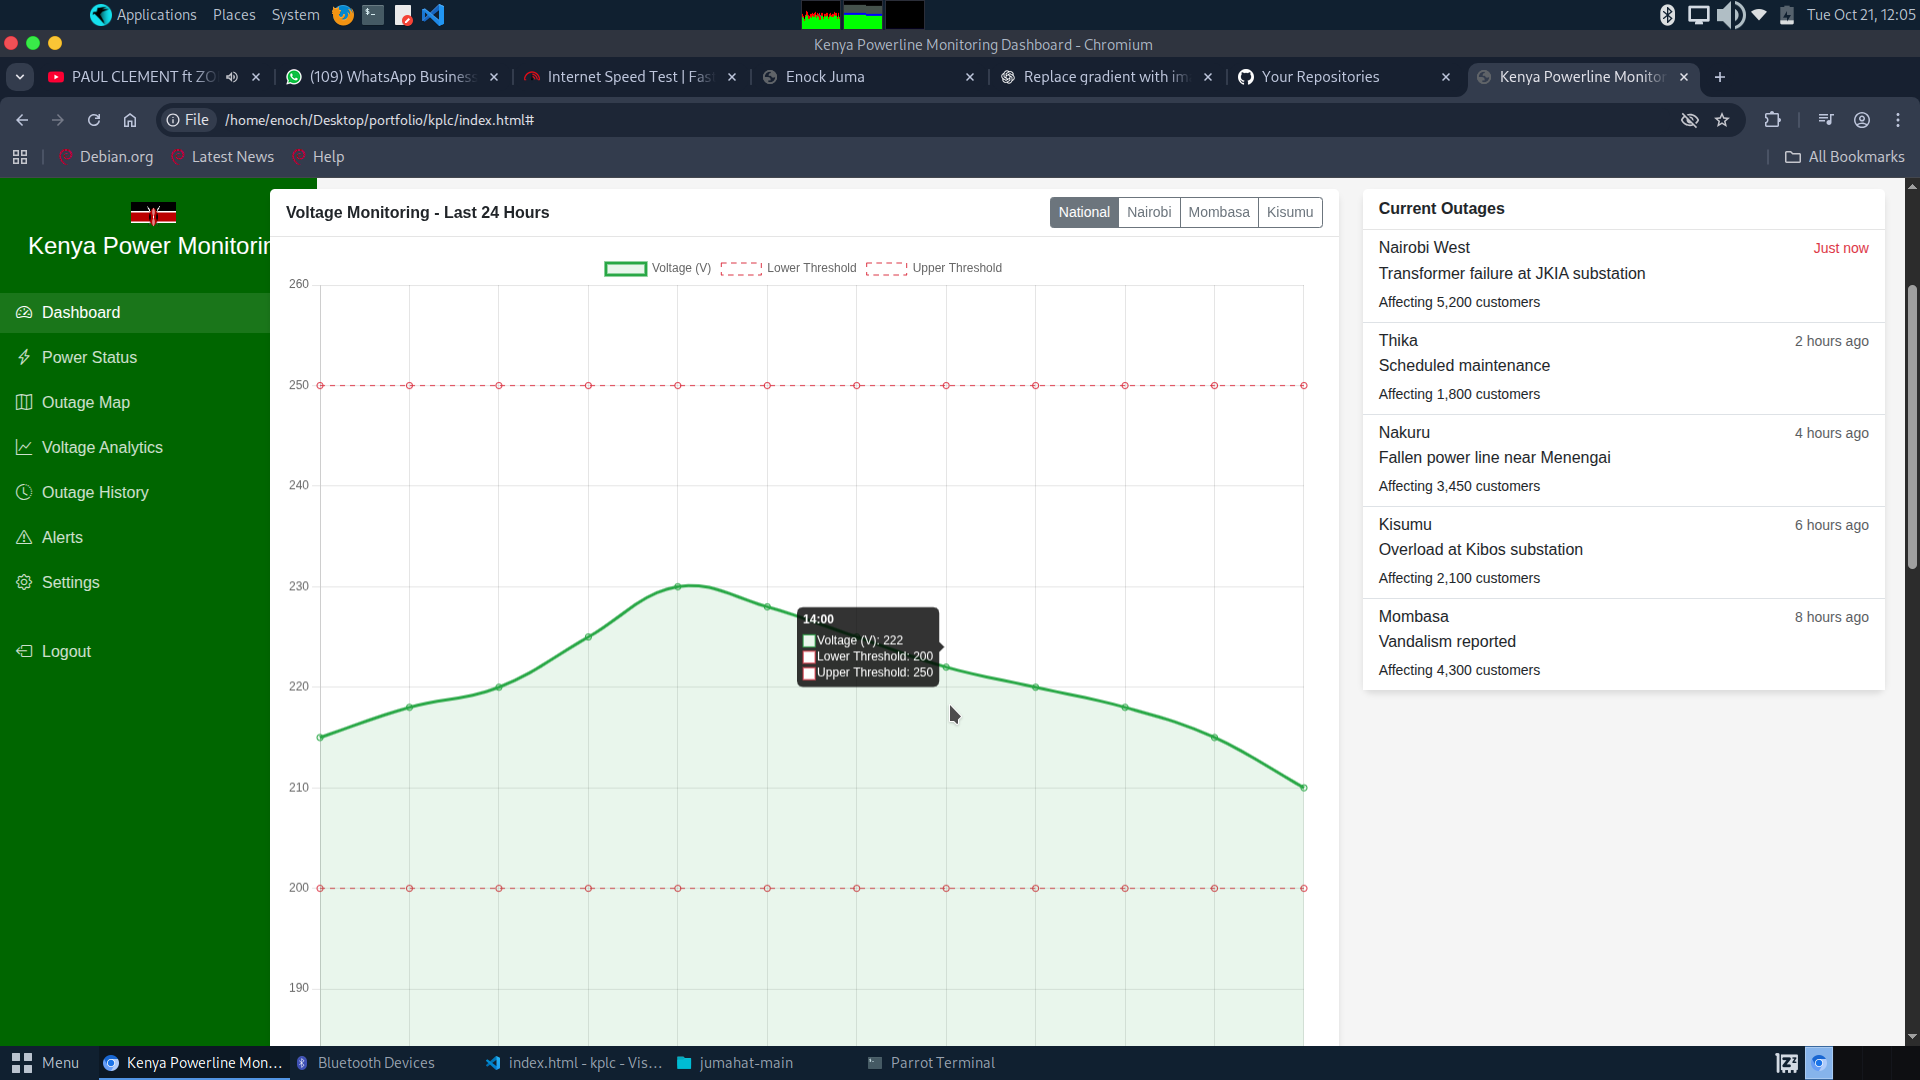Open the Outage Map from sidebar
This screenshot has width=1920, height=1080.
point(85,402)
